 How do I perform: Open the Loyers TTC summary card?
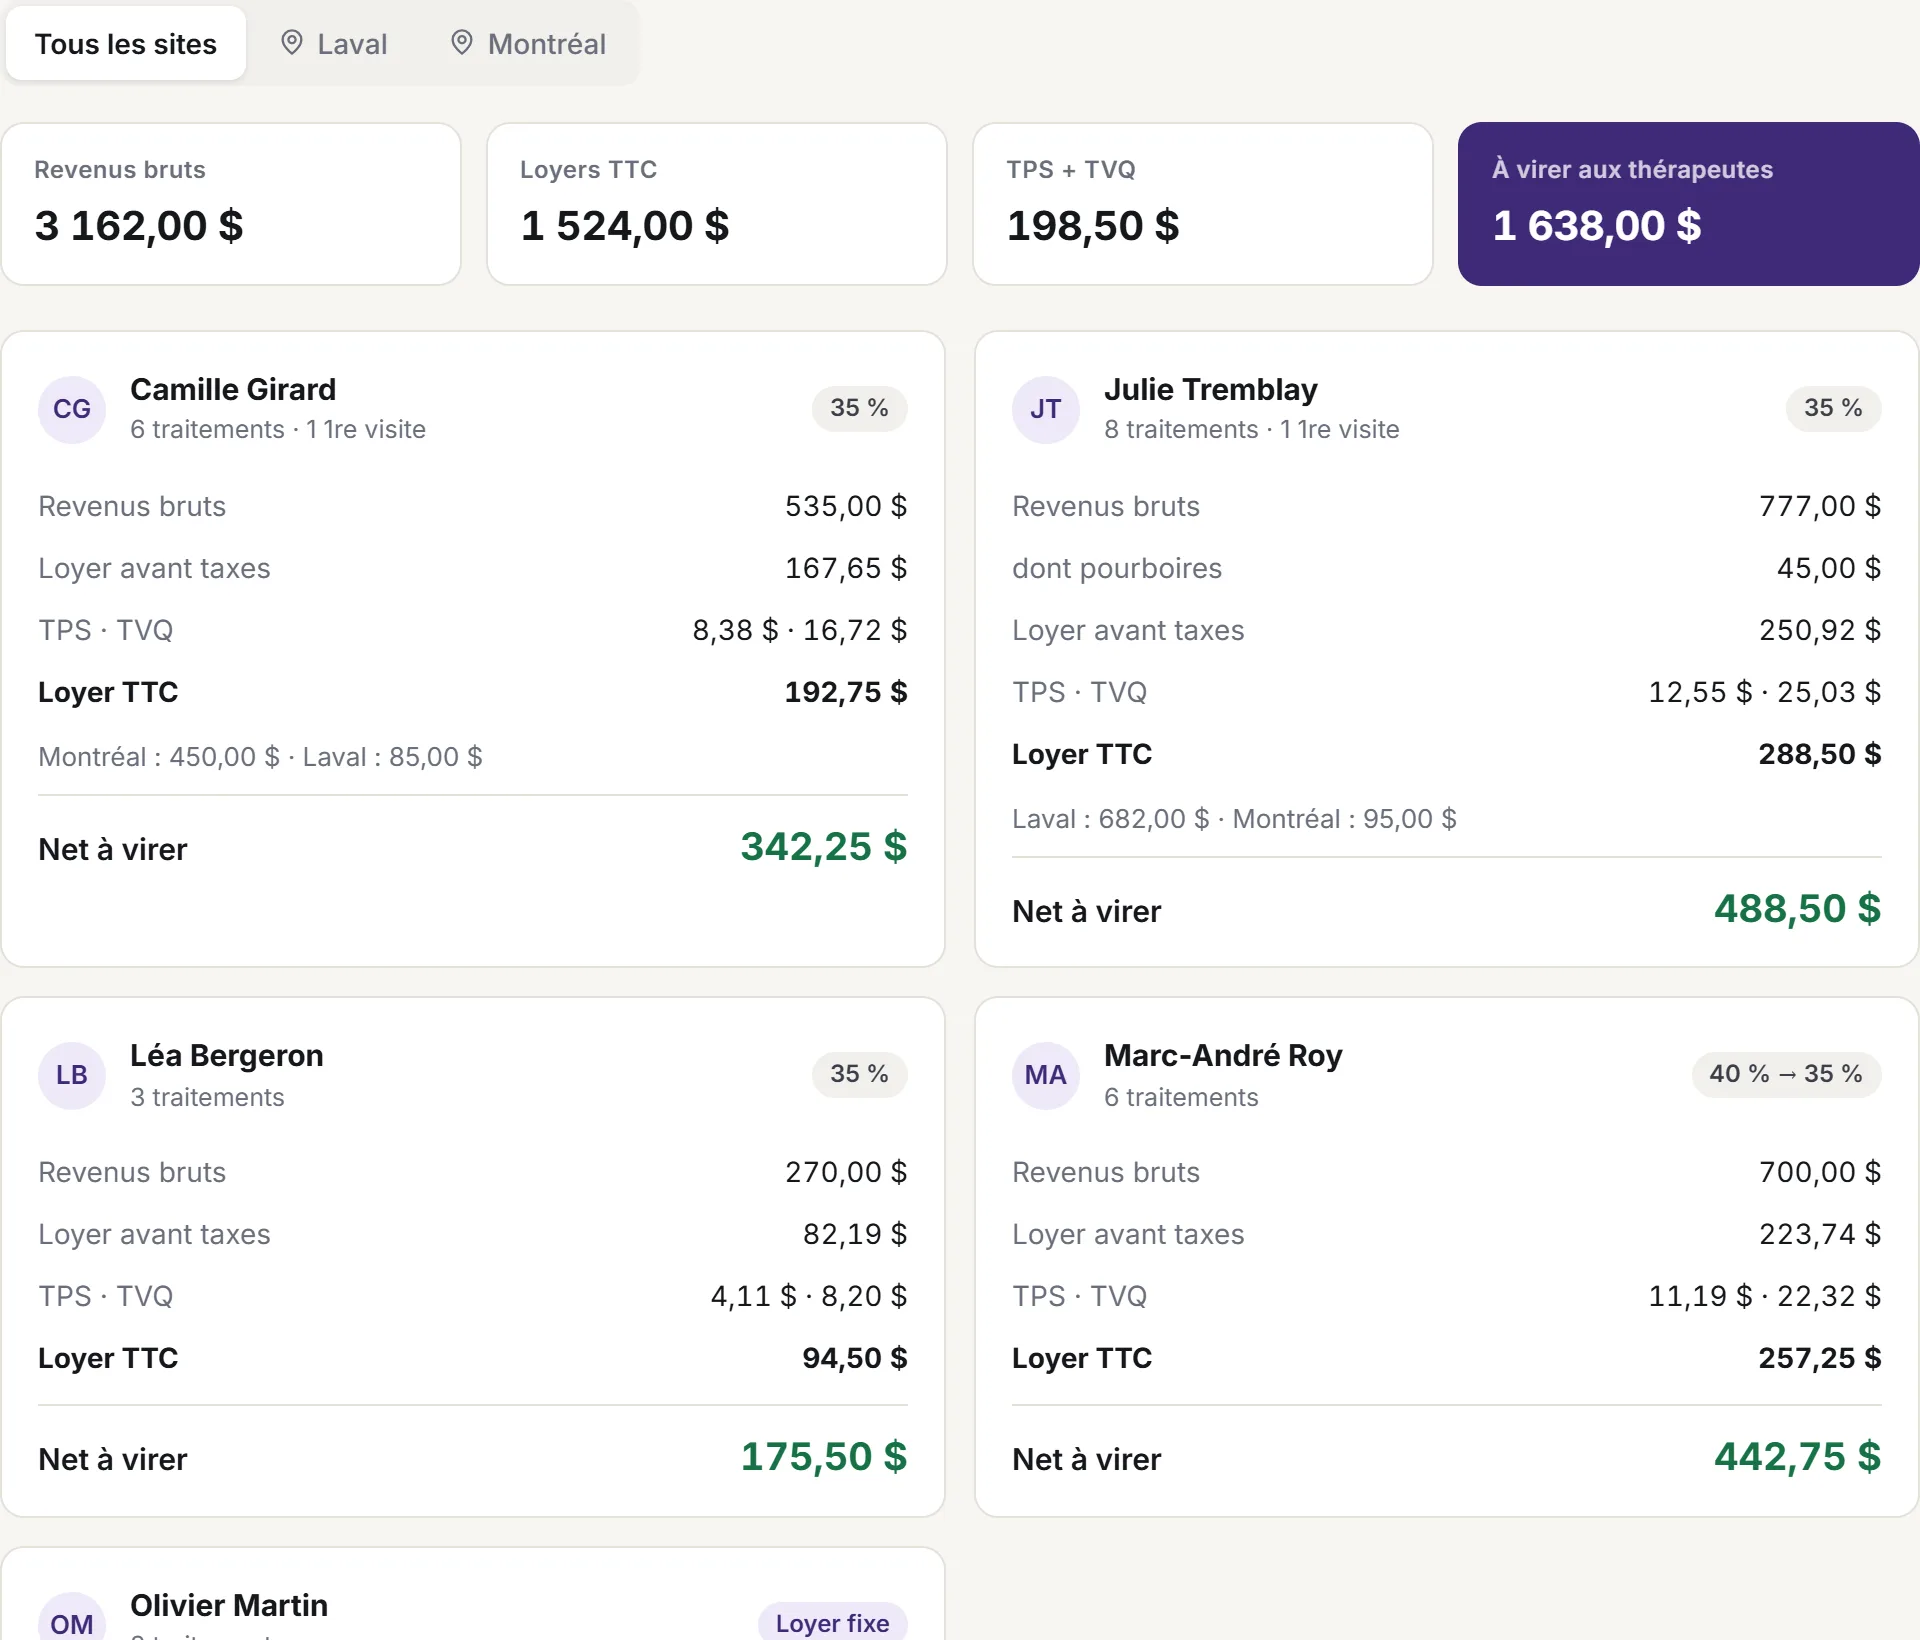point(717,204)
